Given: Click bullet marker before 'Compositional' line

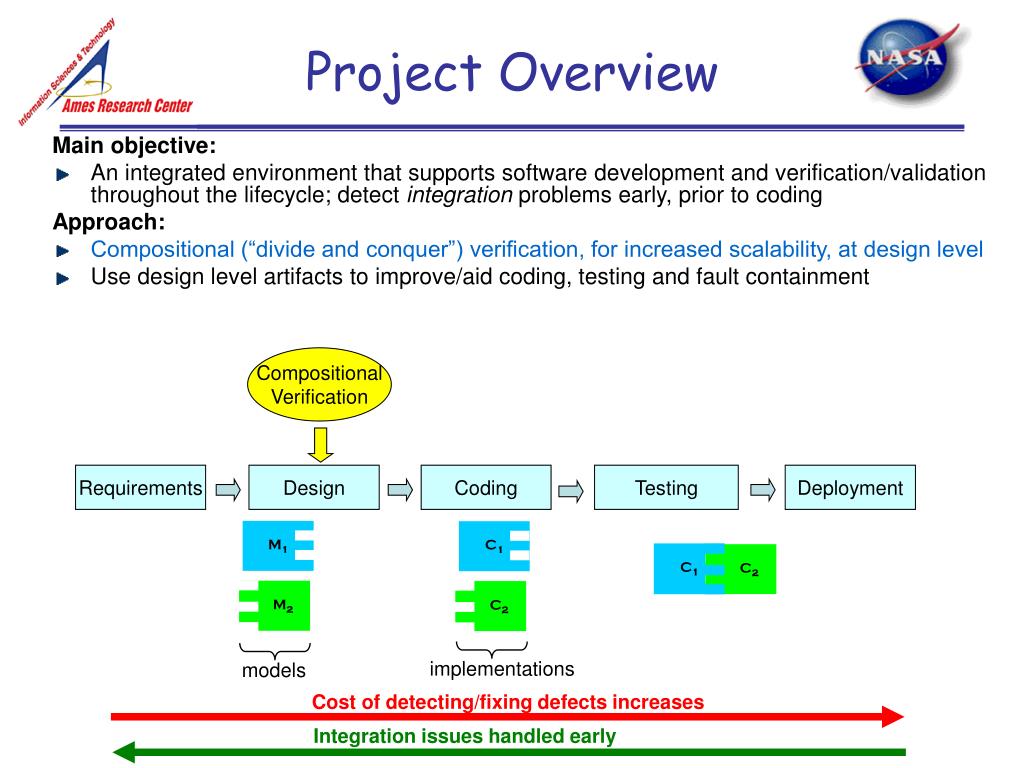Looking at the screenshot, I should [63, 251].
